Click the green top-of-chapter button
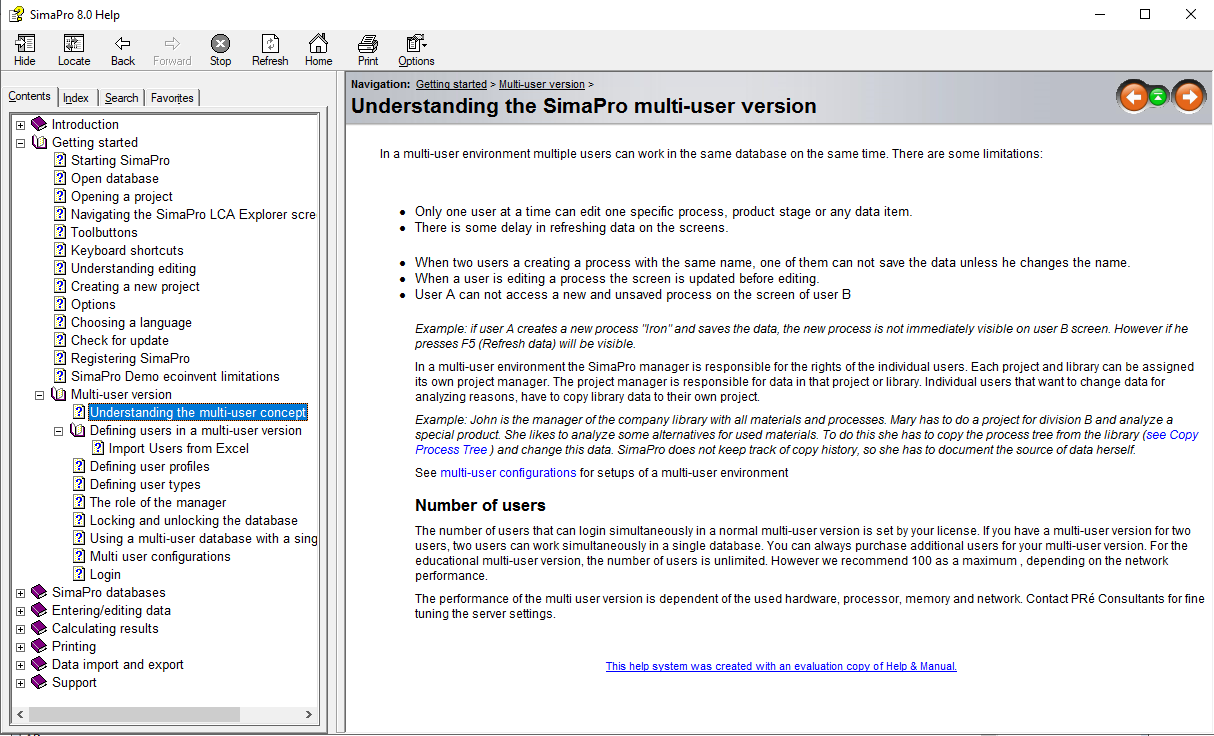The image size is (1214, 736). coord(1158,97)
